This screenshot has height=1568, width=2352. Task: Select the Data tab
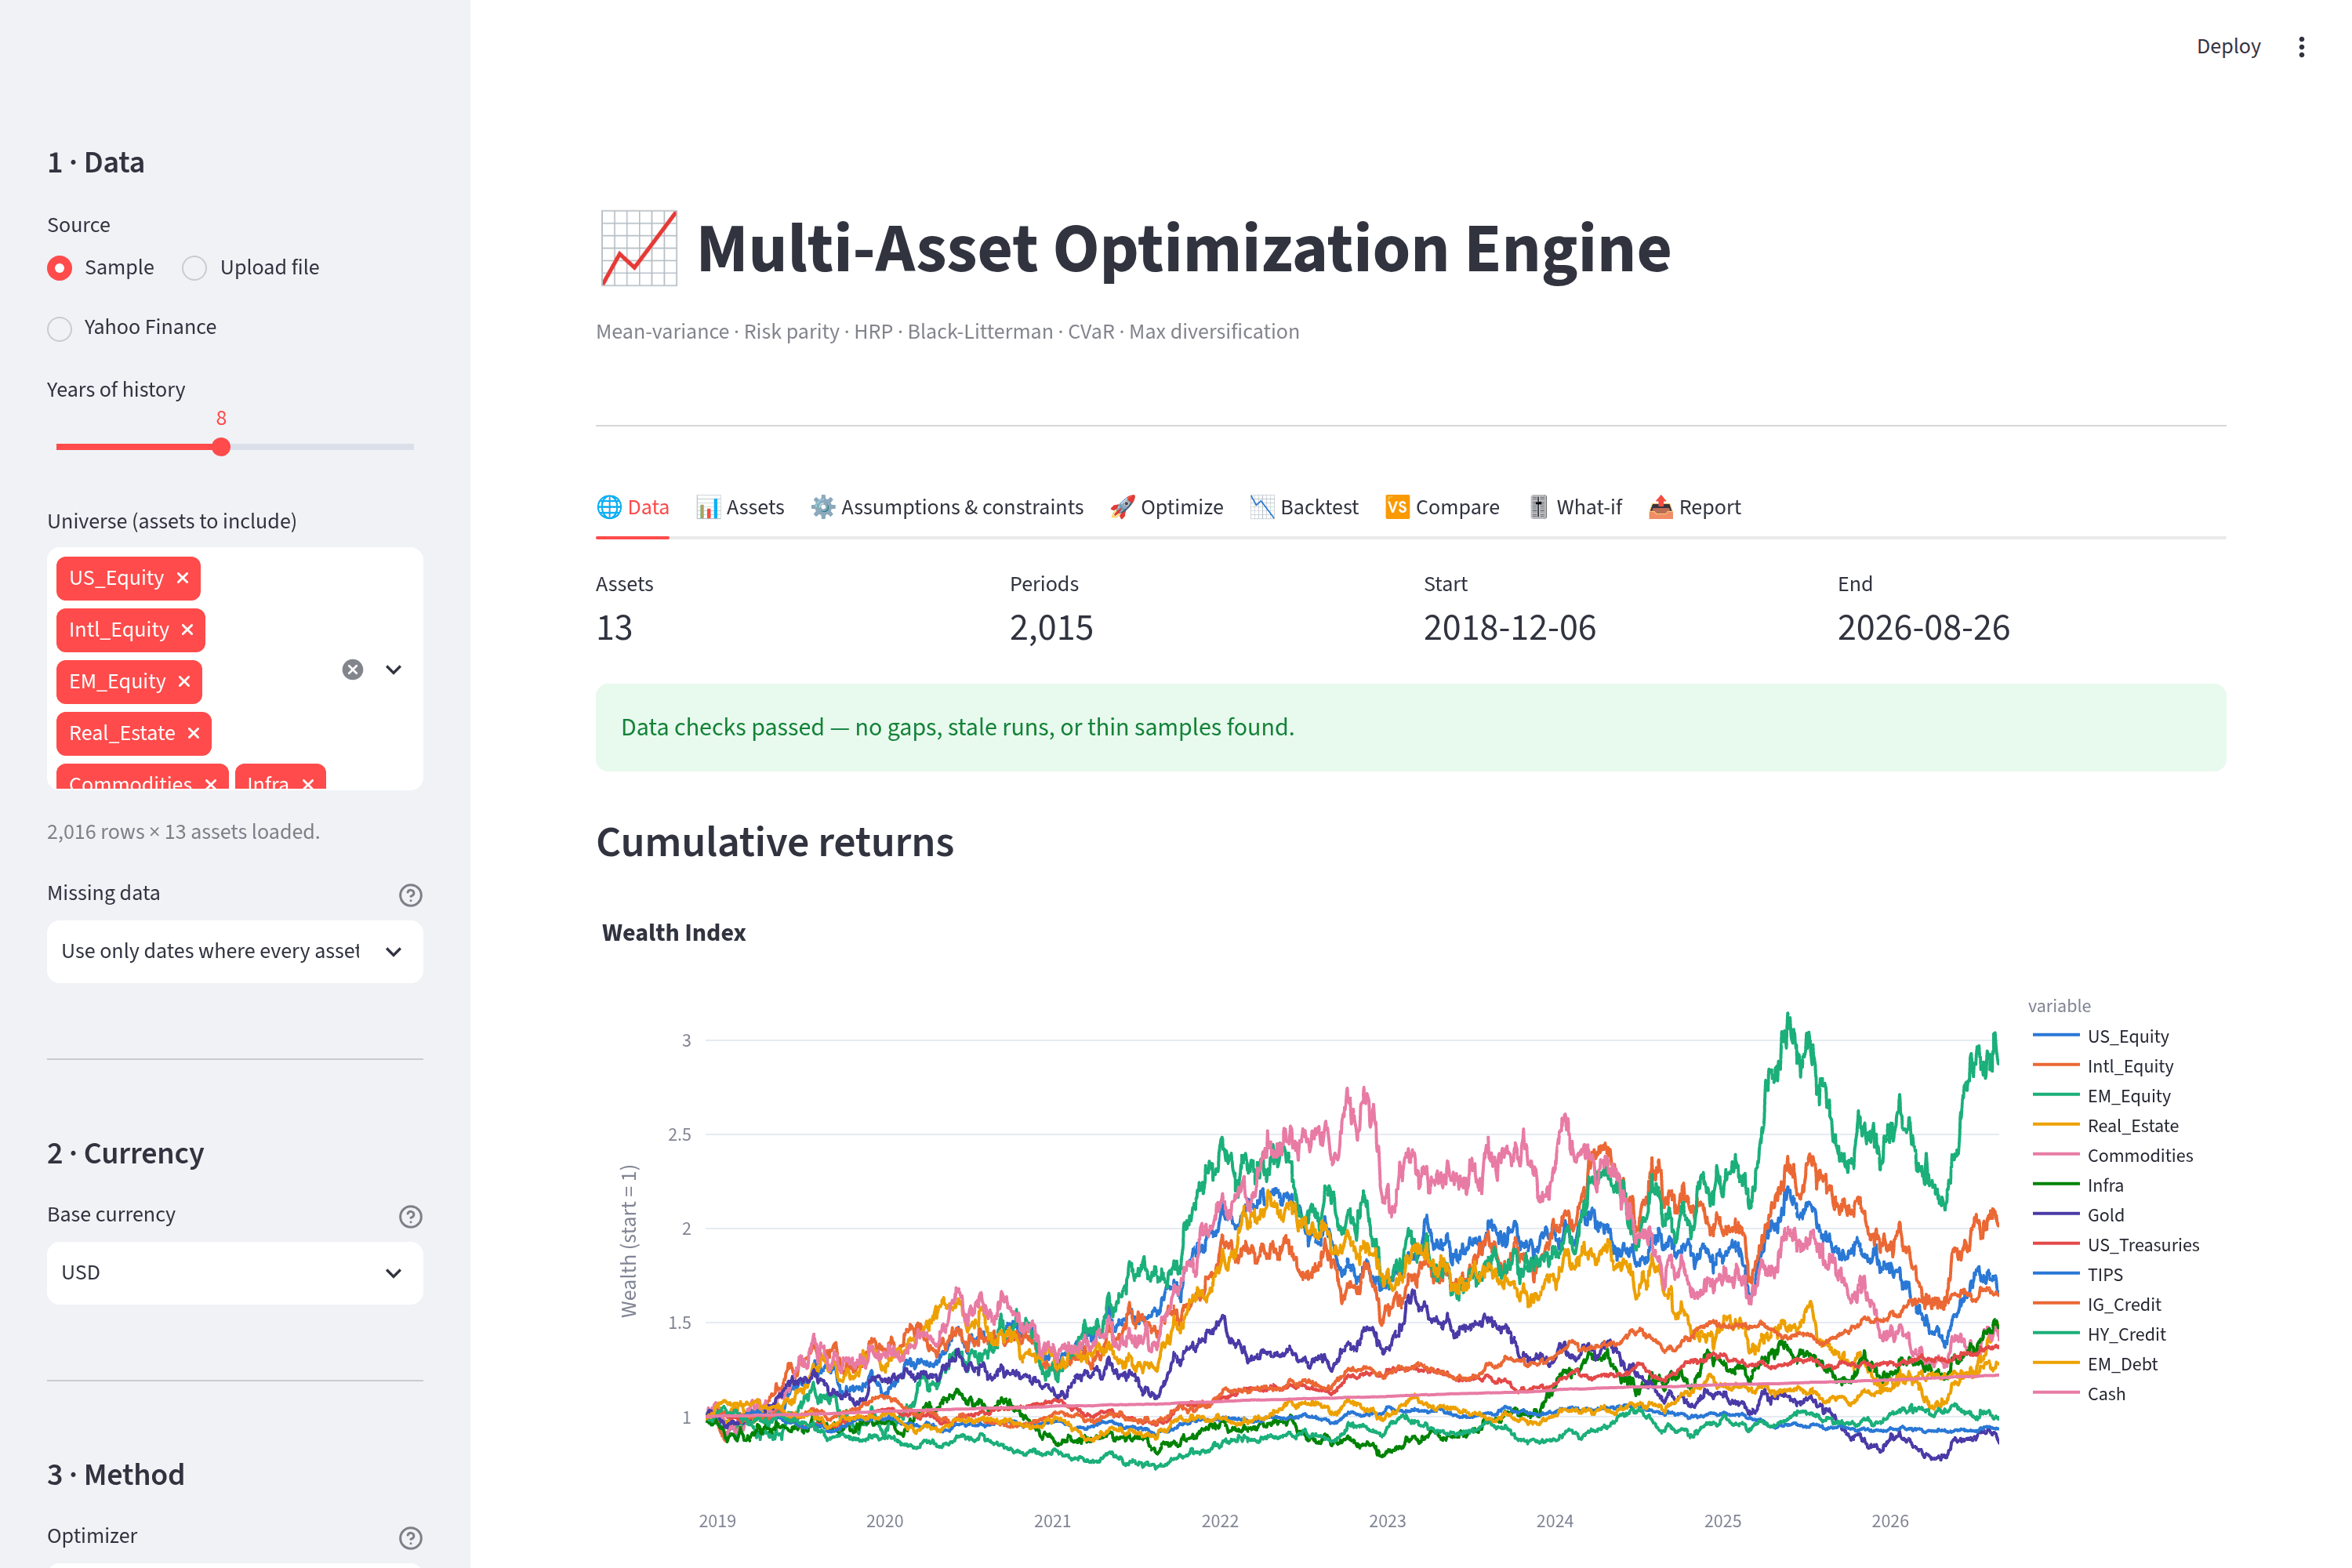tap(633, 507)
